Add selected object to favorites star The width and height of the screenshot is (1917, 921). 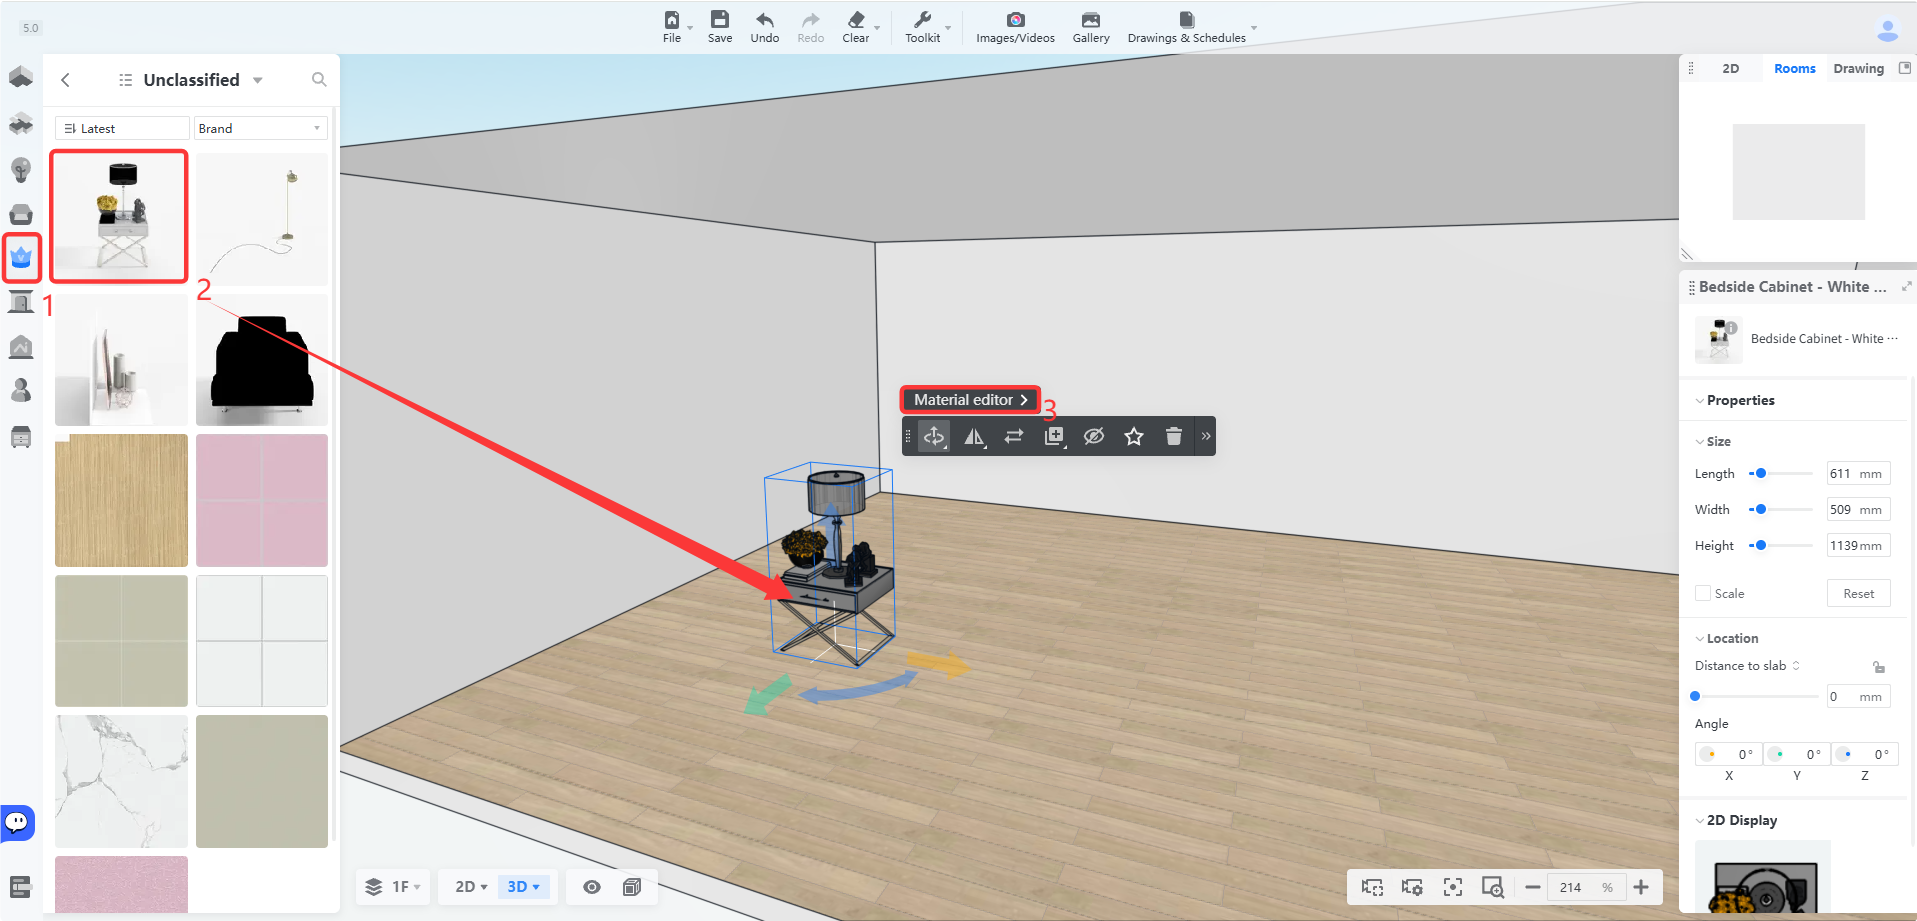tap(1134, 436)
